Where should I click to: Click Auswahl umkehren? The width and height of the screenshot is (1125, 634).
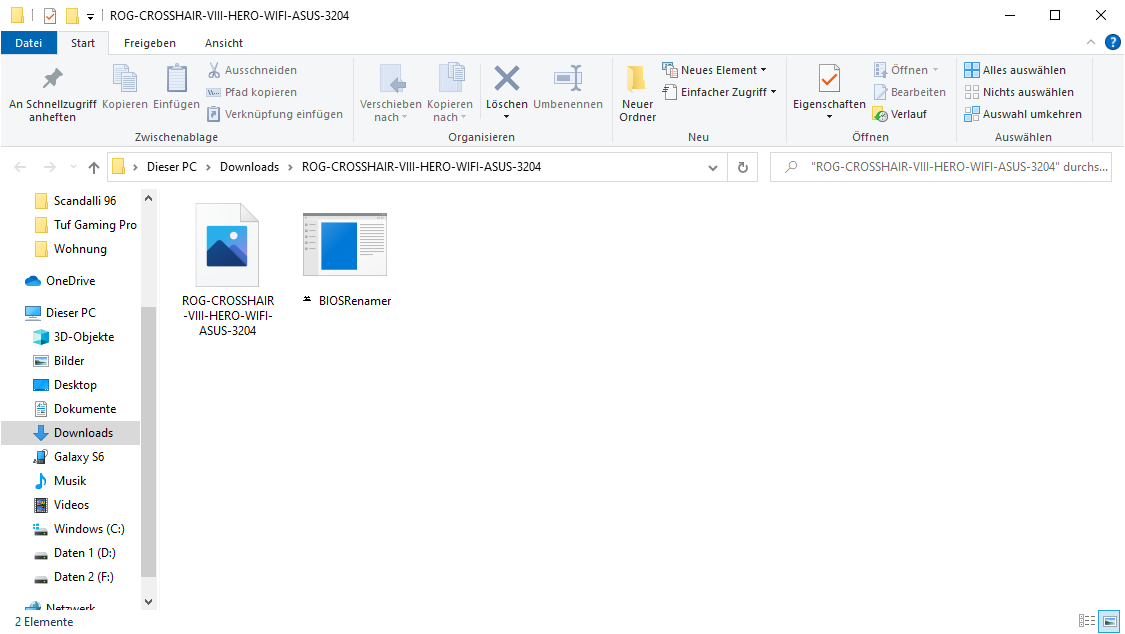click(1023, 114)
